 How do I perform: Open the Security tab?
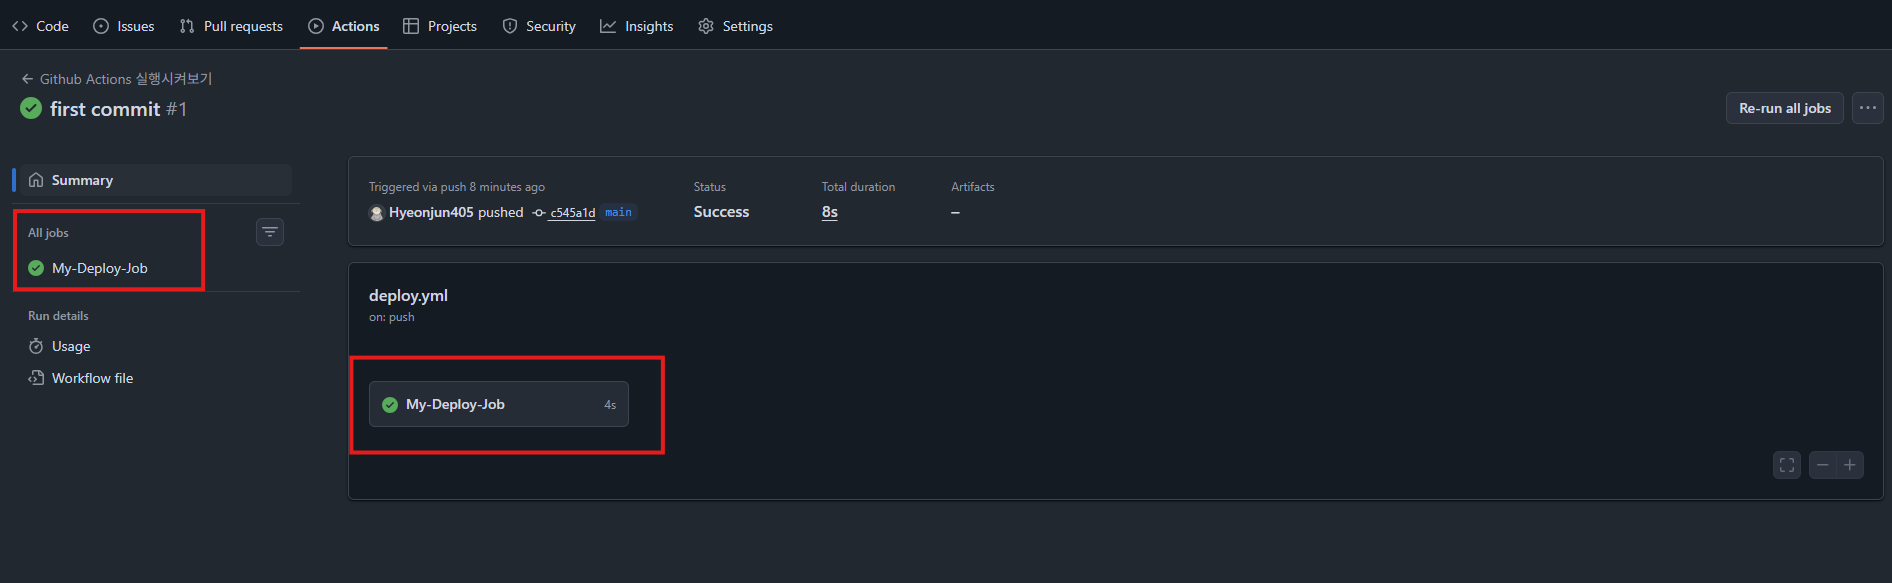coord(539,26)
